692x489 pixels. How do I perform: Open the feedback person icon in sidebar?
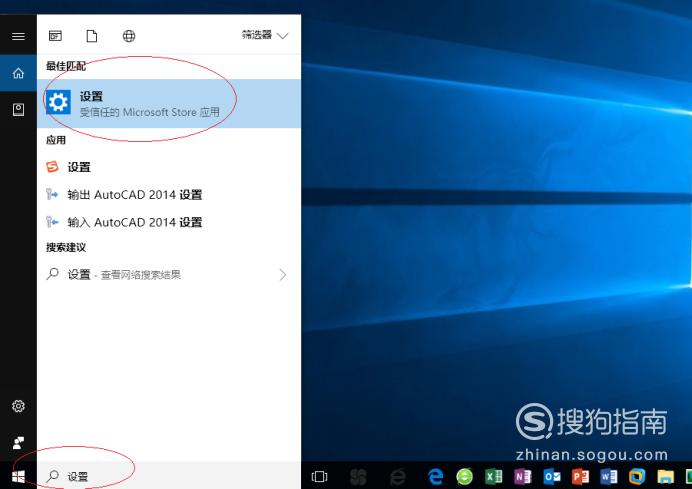(x=18, y=442)
